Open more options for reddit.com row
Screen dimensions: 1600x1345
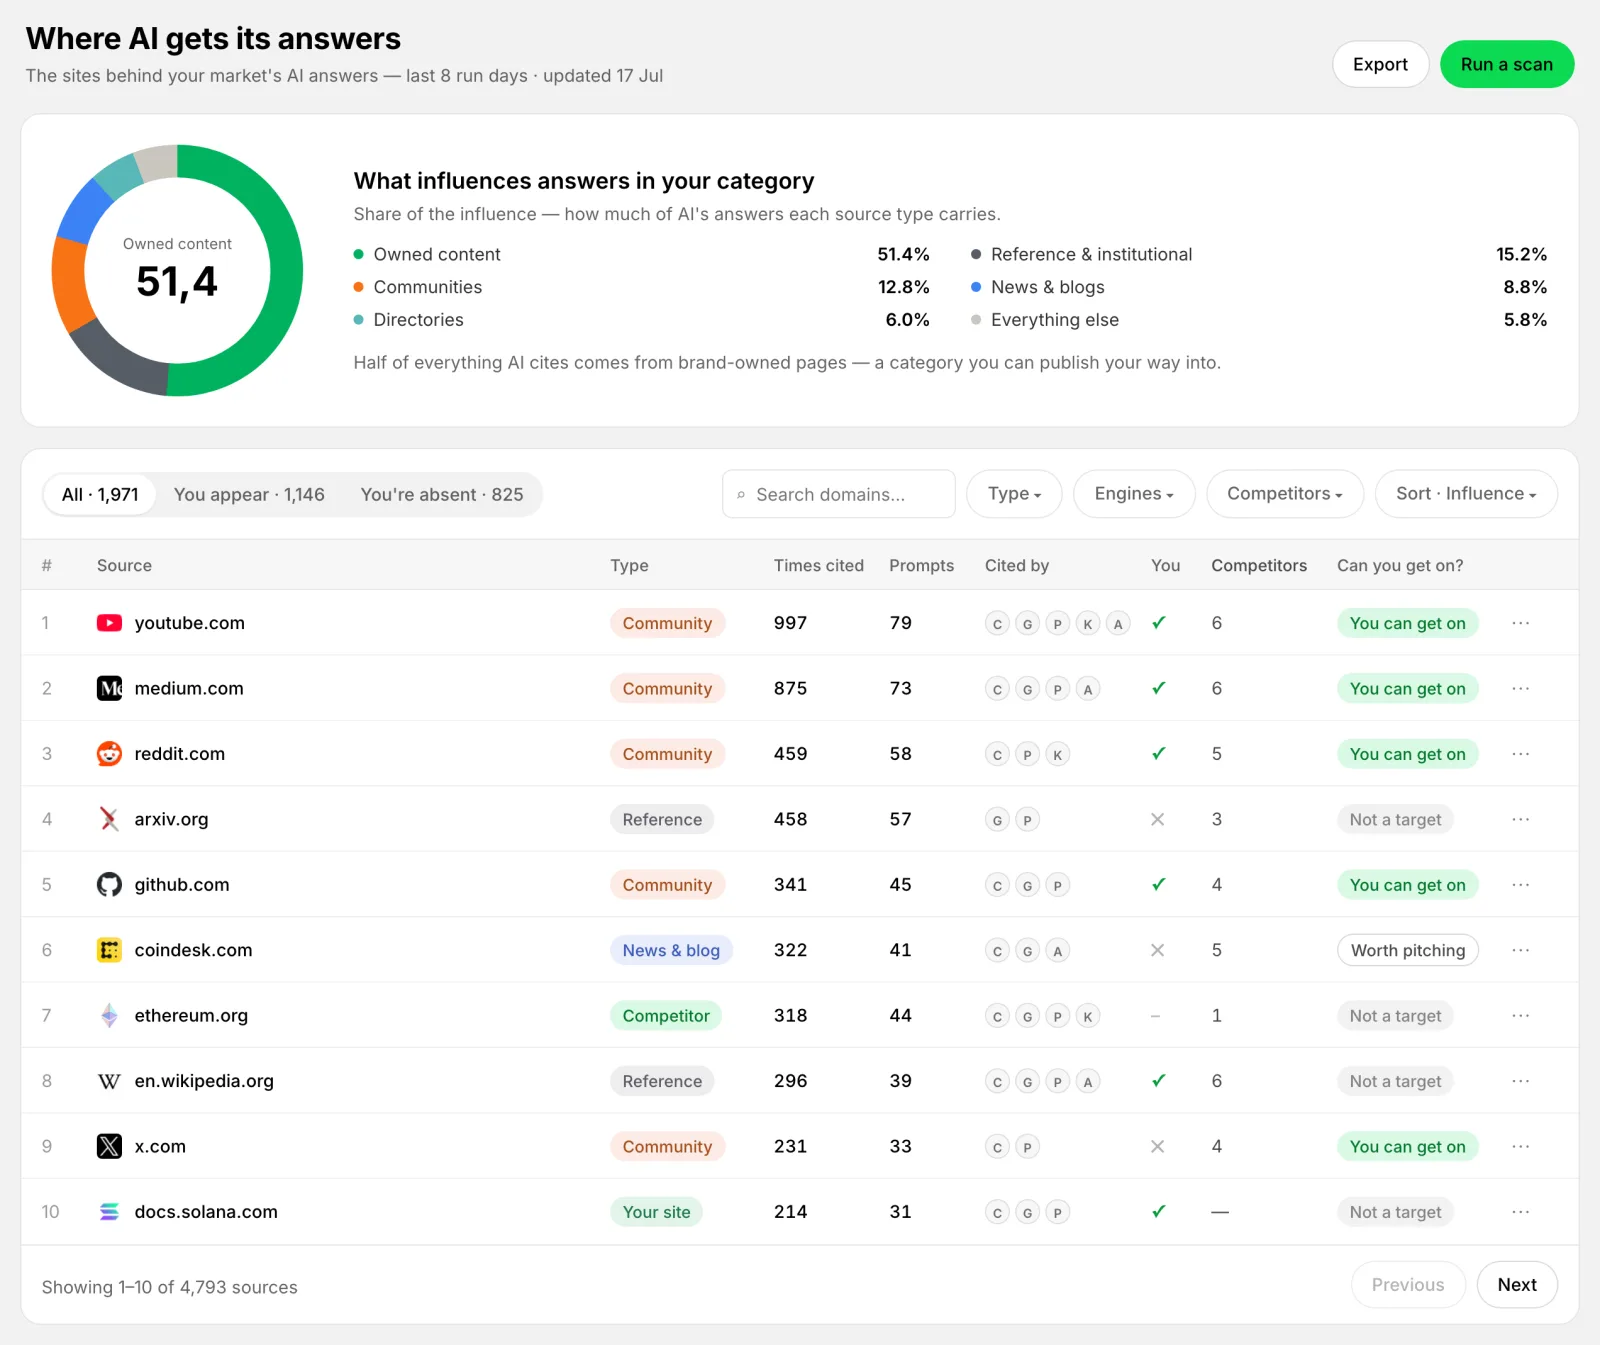tap(1521, 754)
